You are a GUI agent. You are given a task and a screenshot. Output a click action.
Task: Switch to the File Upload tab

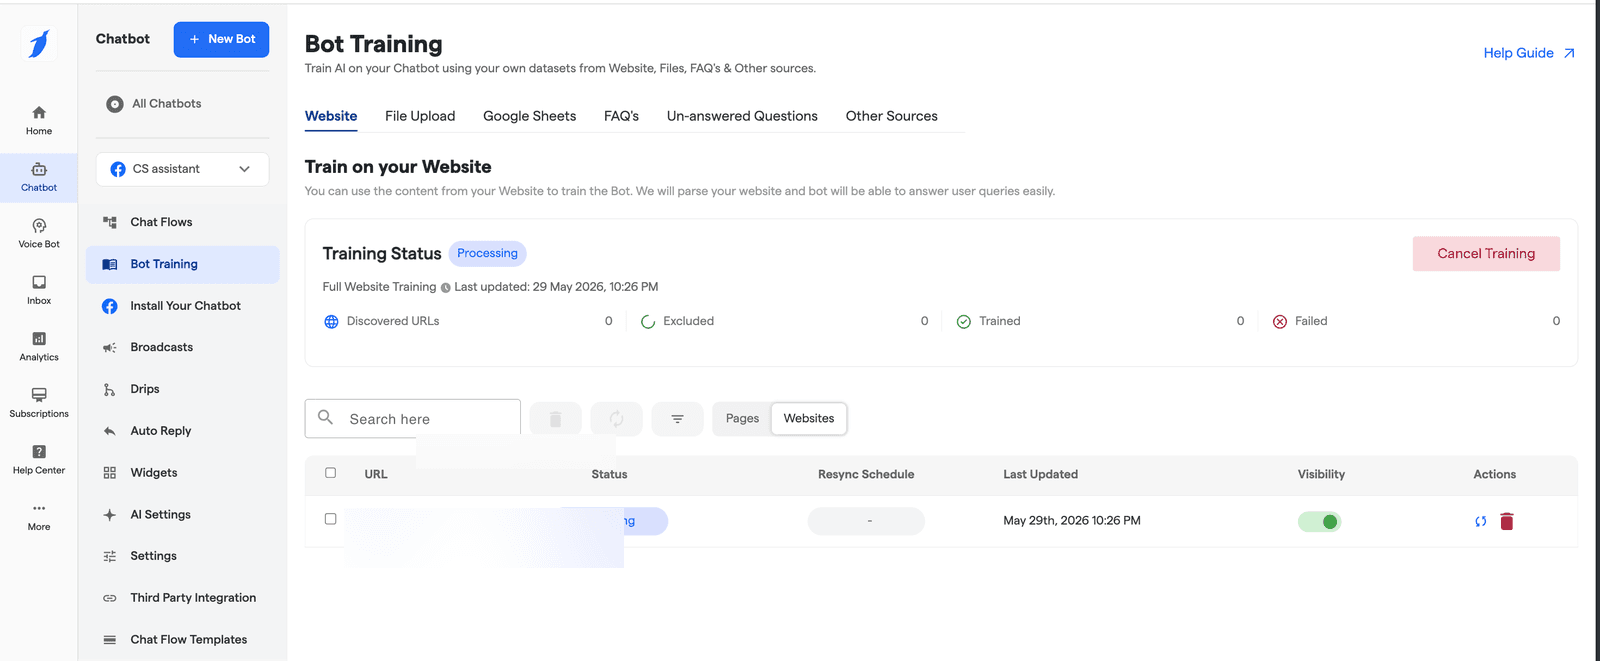420,116
